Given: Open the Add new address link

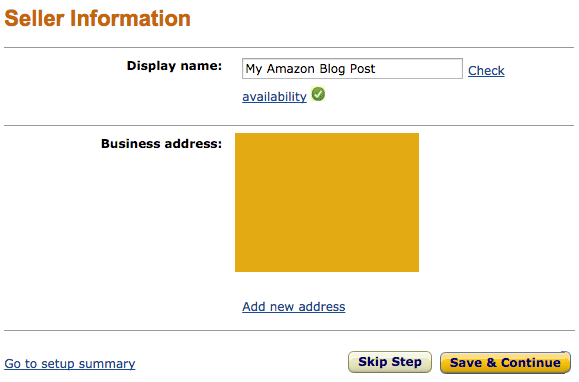Looking at the screenshot, I should pyautogui.click(x=294, y=307).
